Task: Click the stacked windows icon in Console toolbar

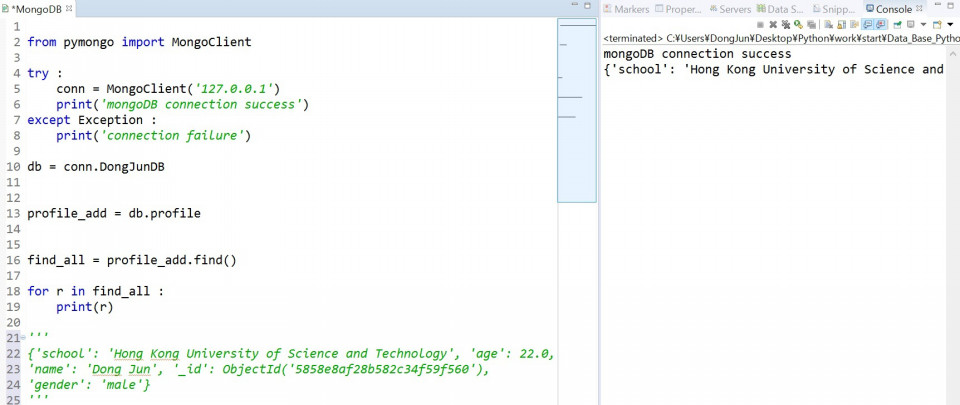Action: point(811,24)
